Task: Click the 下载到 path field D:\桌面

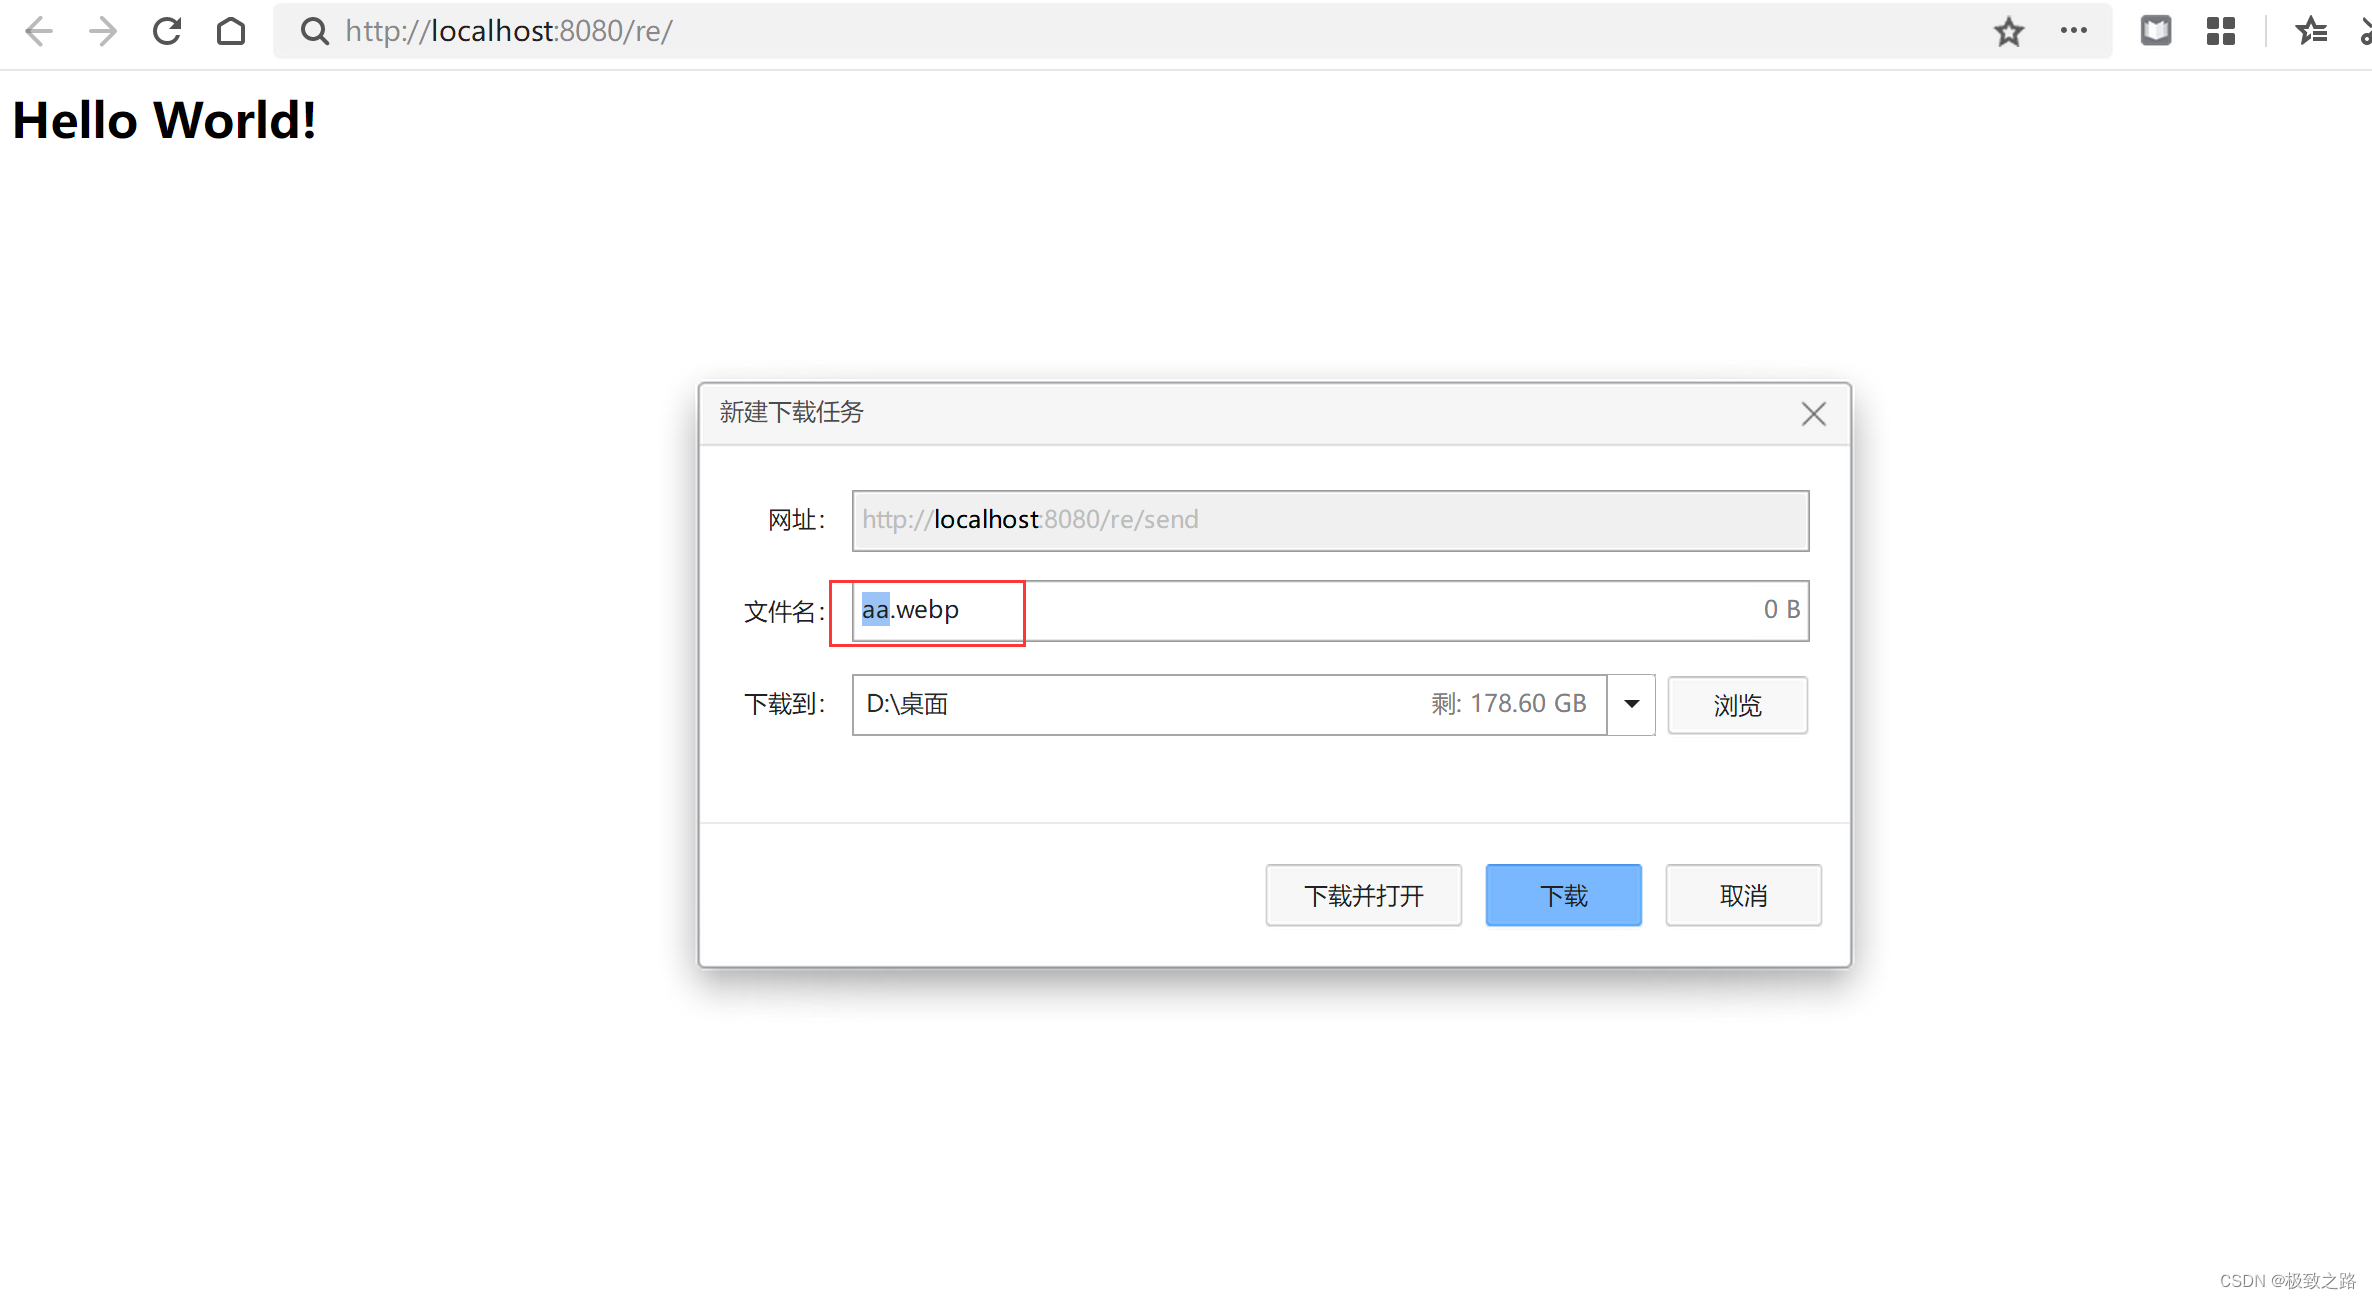Action: click(1229, 704)
